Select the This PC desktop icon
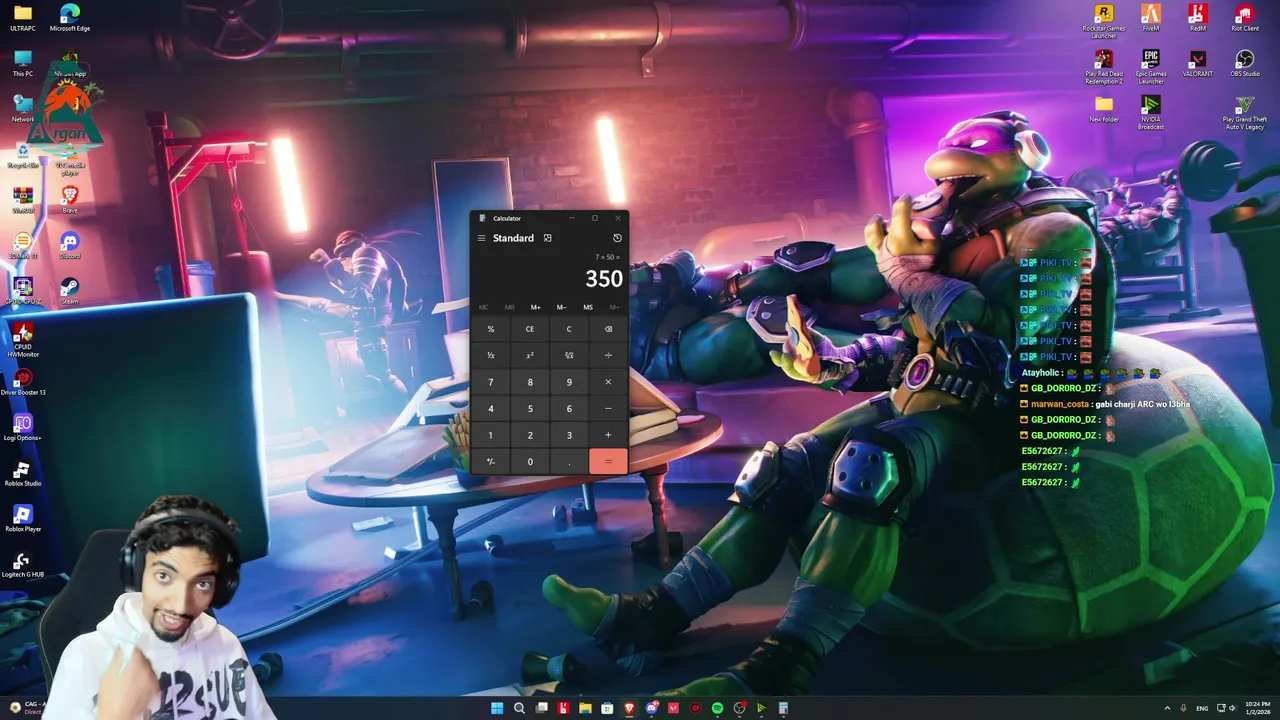 click(22, 63)
